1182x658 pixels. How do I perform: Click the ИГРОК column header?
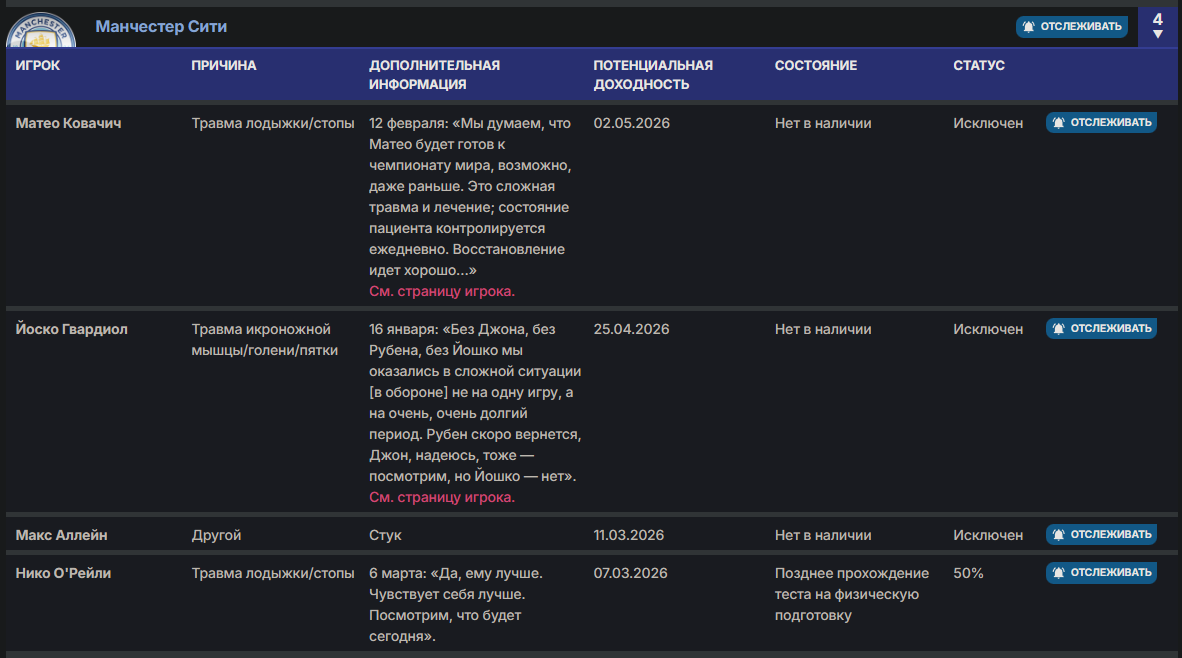(x=38, y=66)
